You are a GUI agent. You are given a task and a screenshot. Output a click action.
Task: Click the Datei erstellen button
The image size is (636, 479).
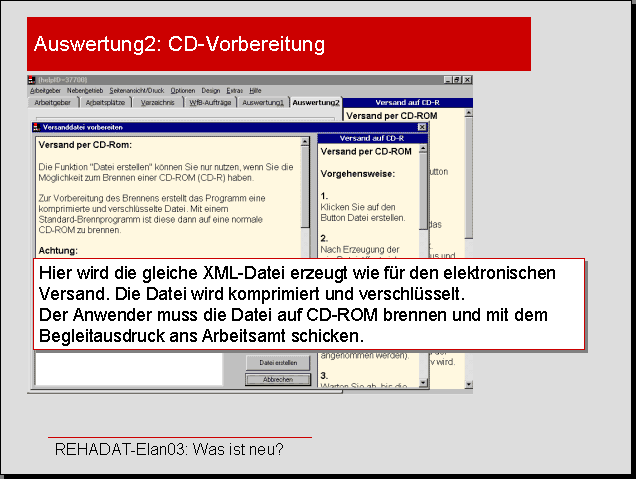(277, 363)
